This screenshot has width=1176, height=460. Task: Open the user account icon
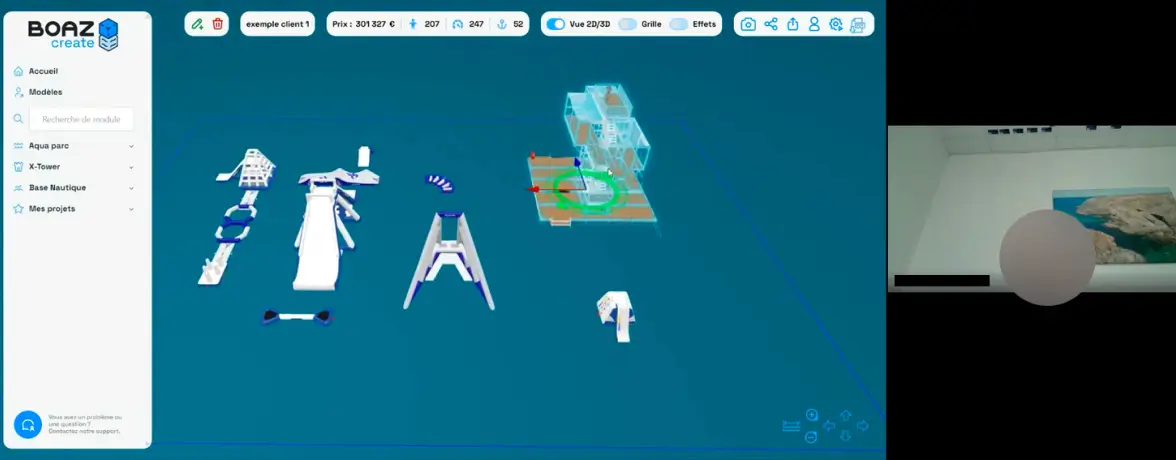814,24
